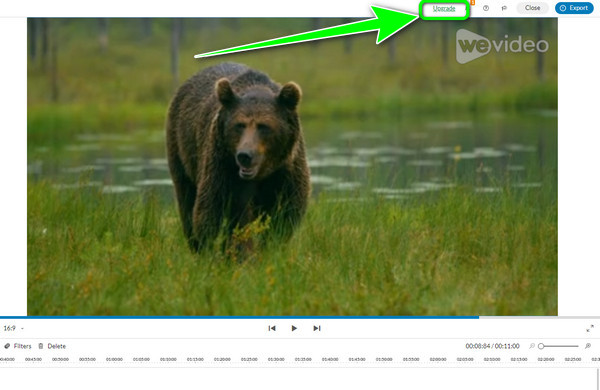Play the video preview

tap(294, 328)
